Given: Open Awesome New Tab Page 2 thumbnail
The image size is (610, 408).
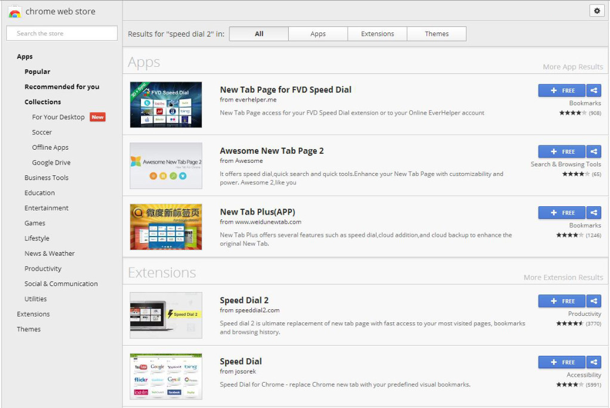Looking at the screenshot, I should point(166,166).
